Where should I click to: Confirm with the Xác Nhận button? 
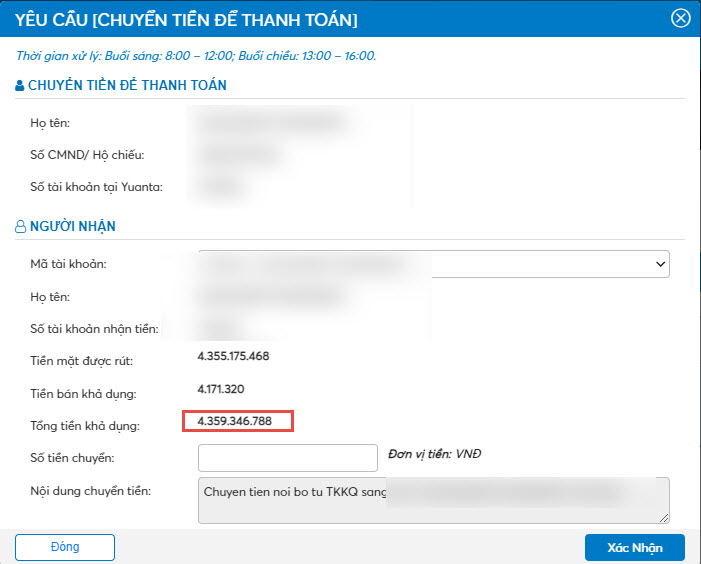[635, 547]
